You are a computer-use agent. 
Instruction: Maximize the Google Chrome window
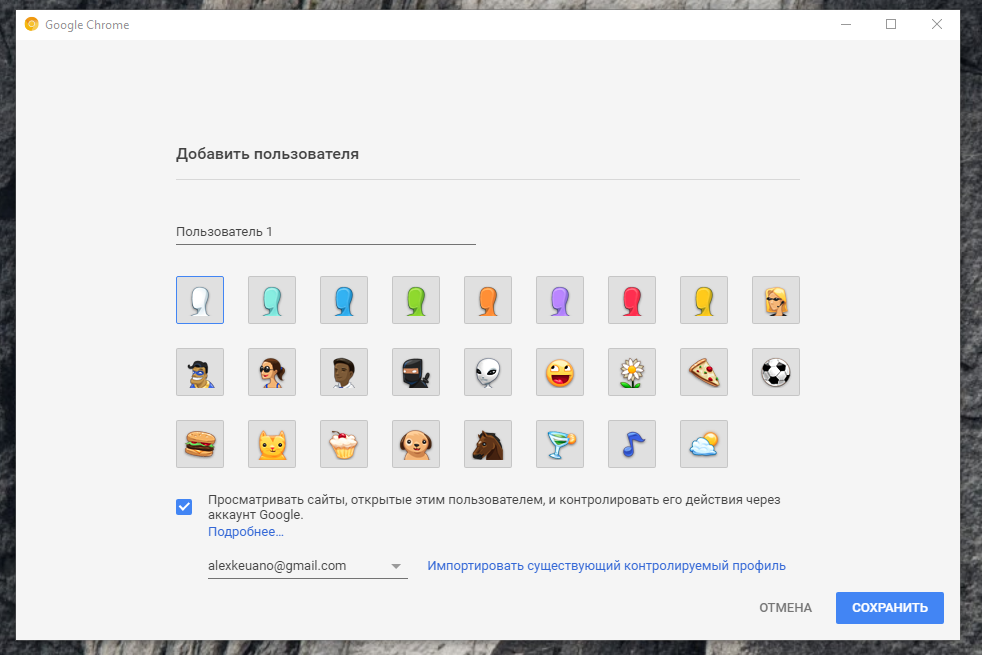click(891, 24)
